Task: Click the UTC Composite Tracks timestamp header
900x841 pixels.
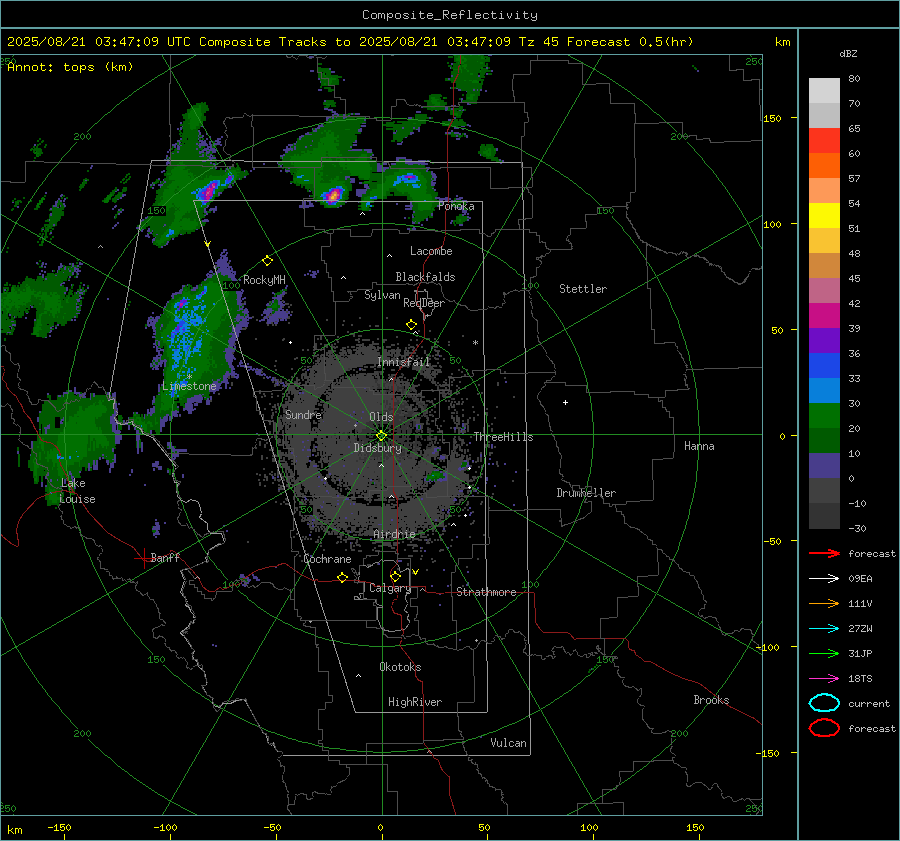Action: point(350,42)
